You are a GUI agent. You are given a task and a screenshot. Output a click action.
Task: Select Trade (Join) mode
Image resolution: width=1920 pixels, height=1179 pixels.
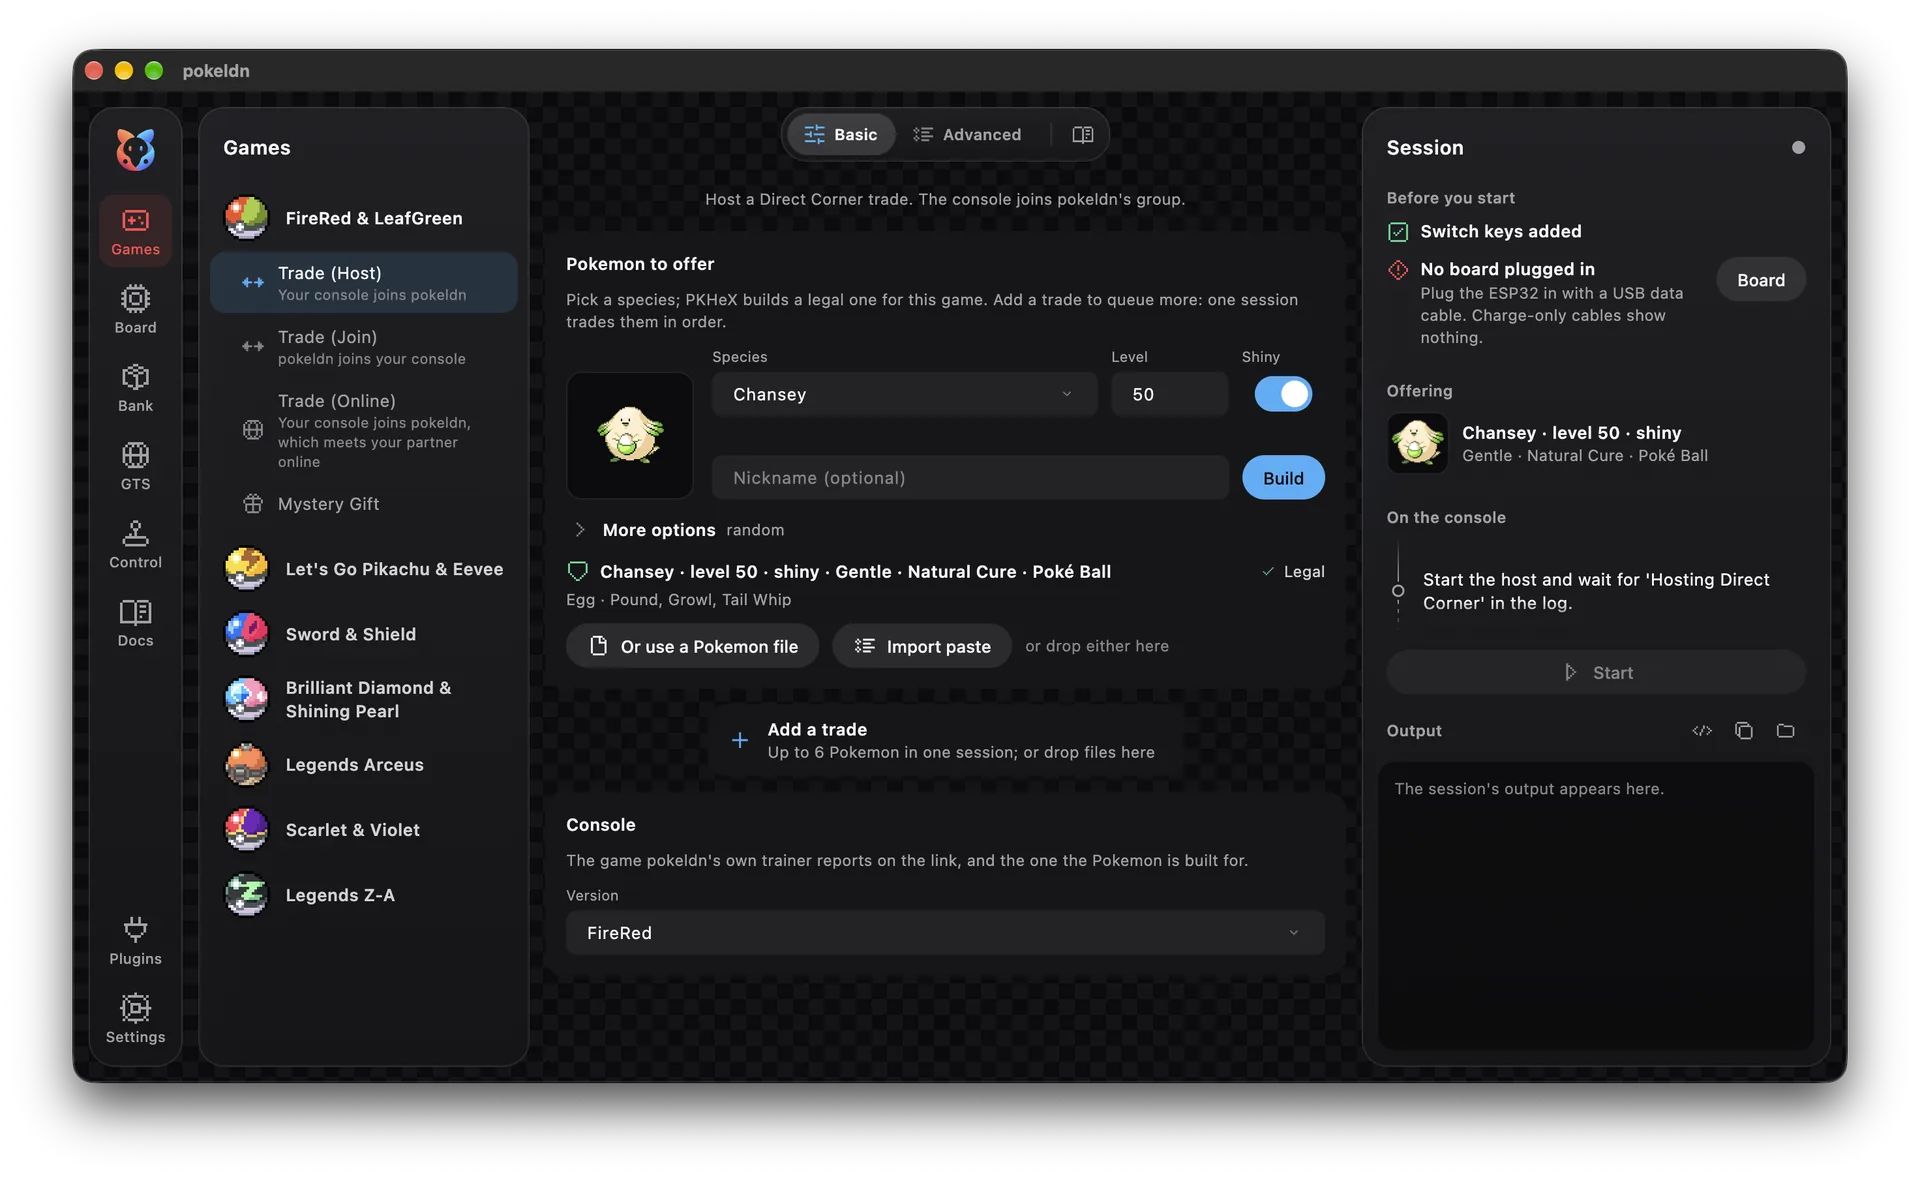(364, 347)
